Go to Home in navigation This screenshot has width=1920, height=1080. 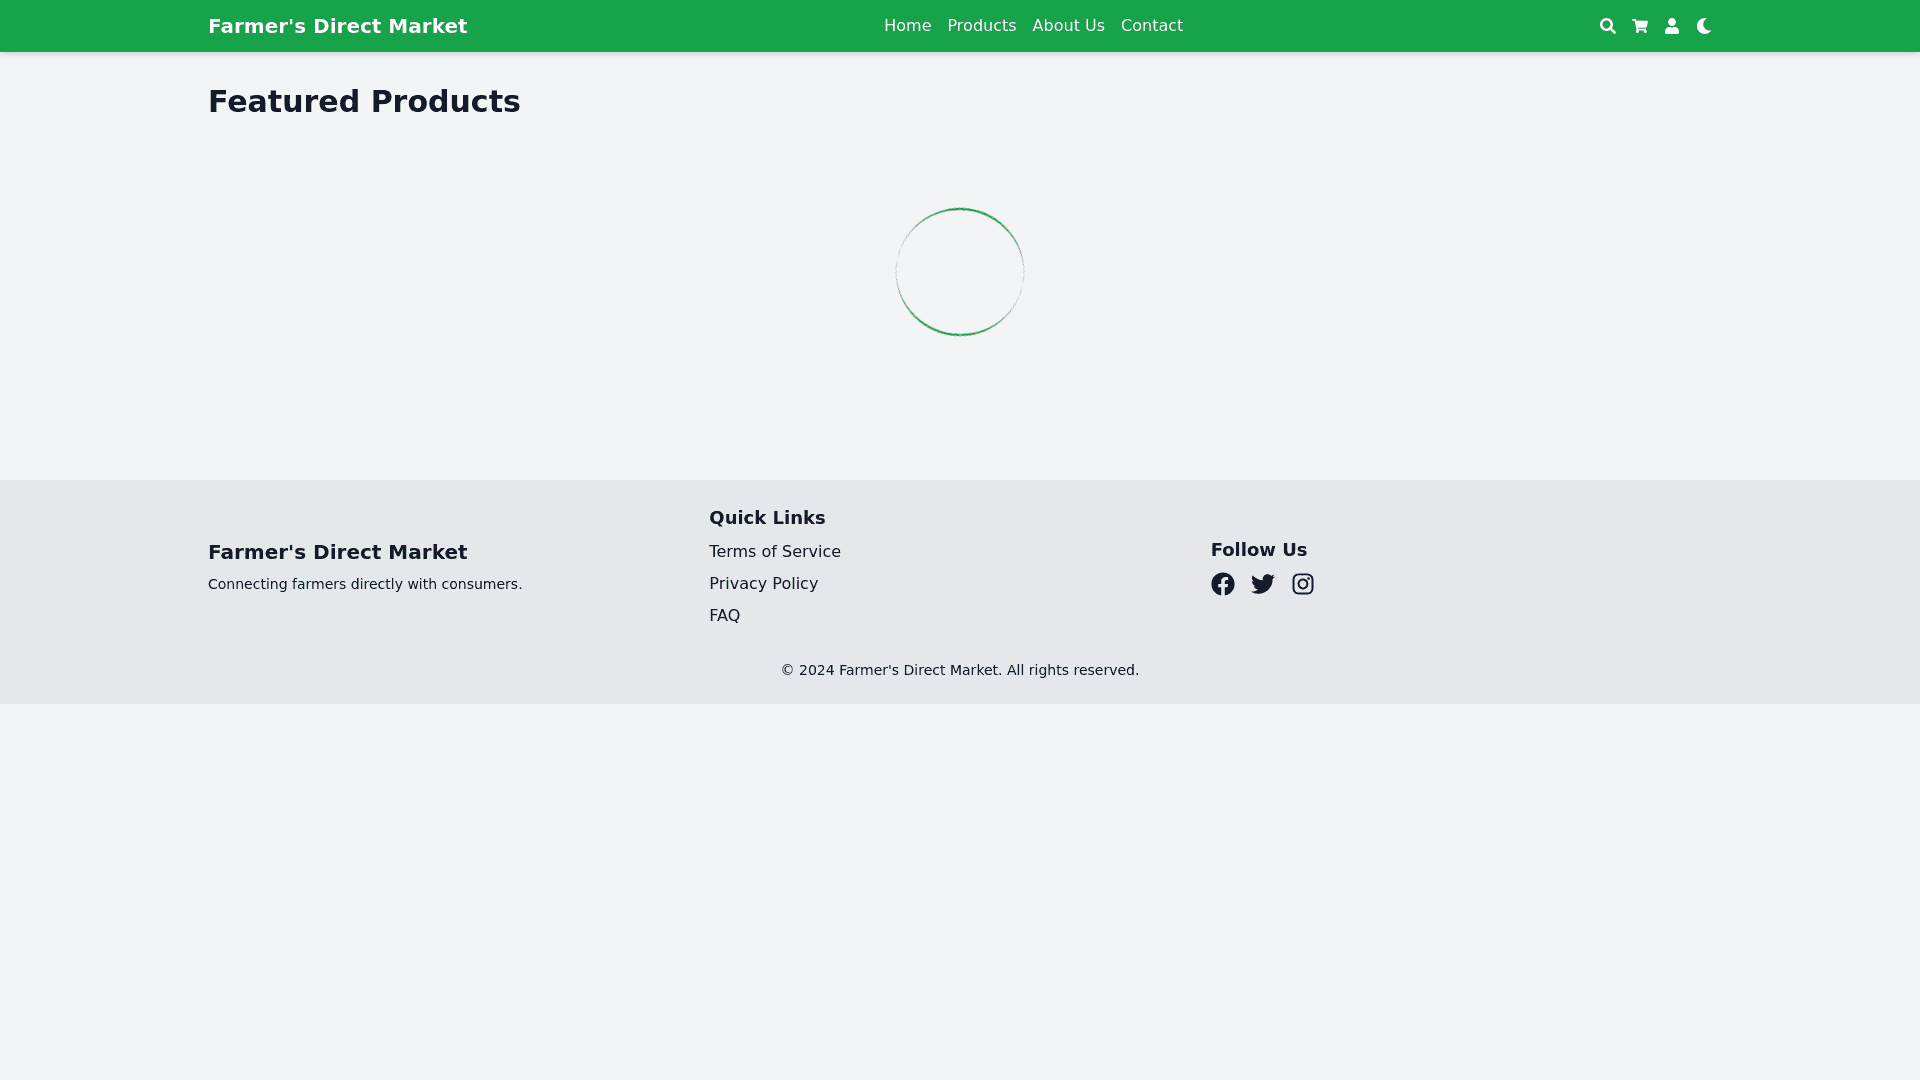click(x=907, y=26)
